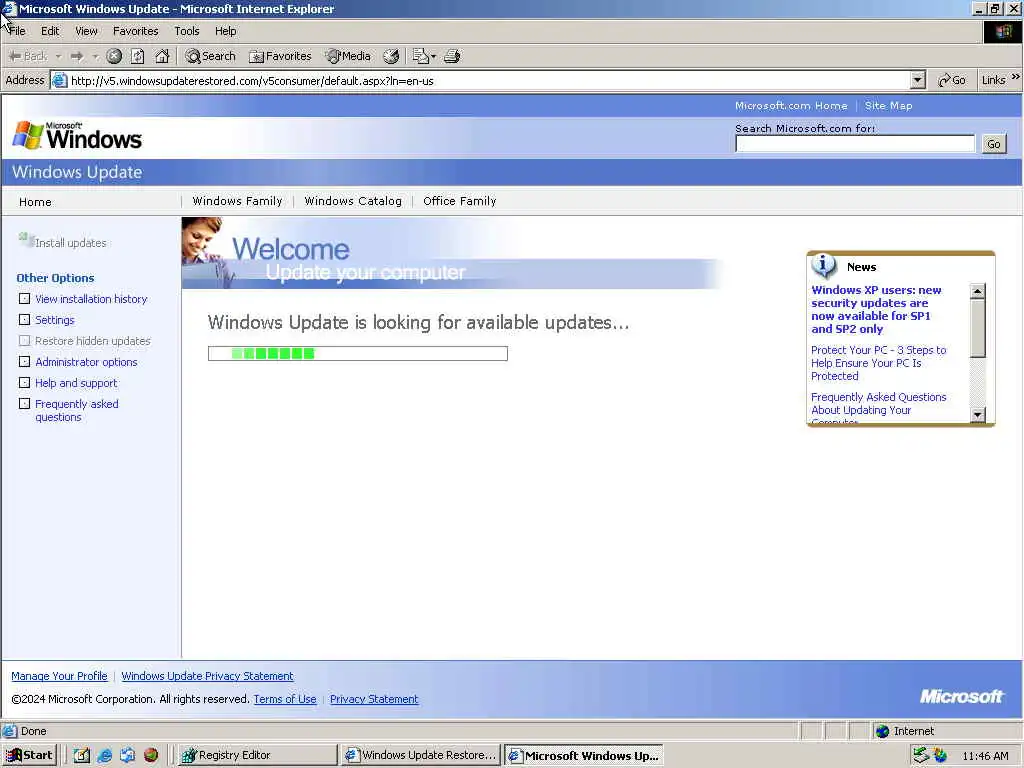
Task: Click the green update search progress bar
Action: 358,353
